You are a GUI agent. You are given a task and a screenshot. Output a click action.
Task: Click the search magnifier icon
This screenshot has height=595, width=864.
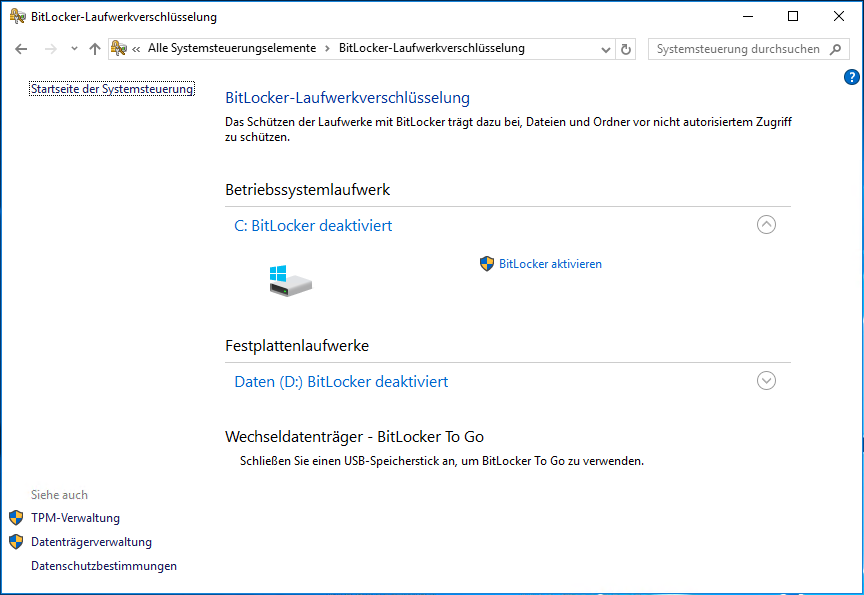(835, 49)
